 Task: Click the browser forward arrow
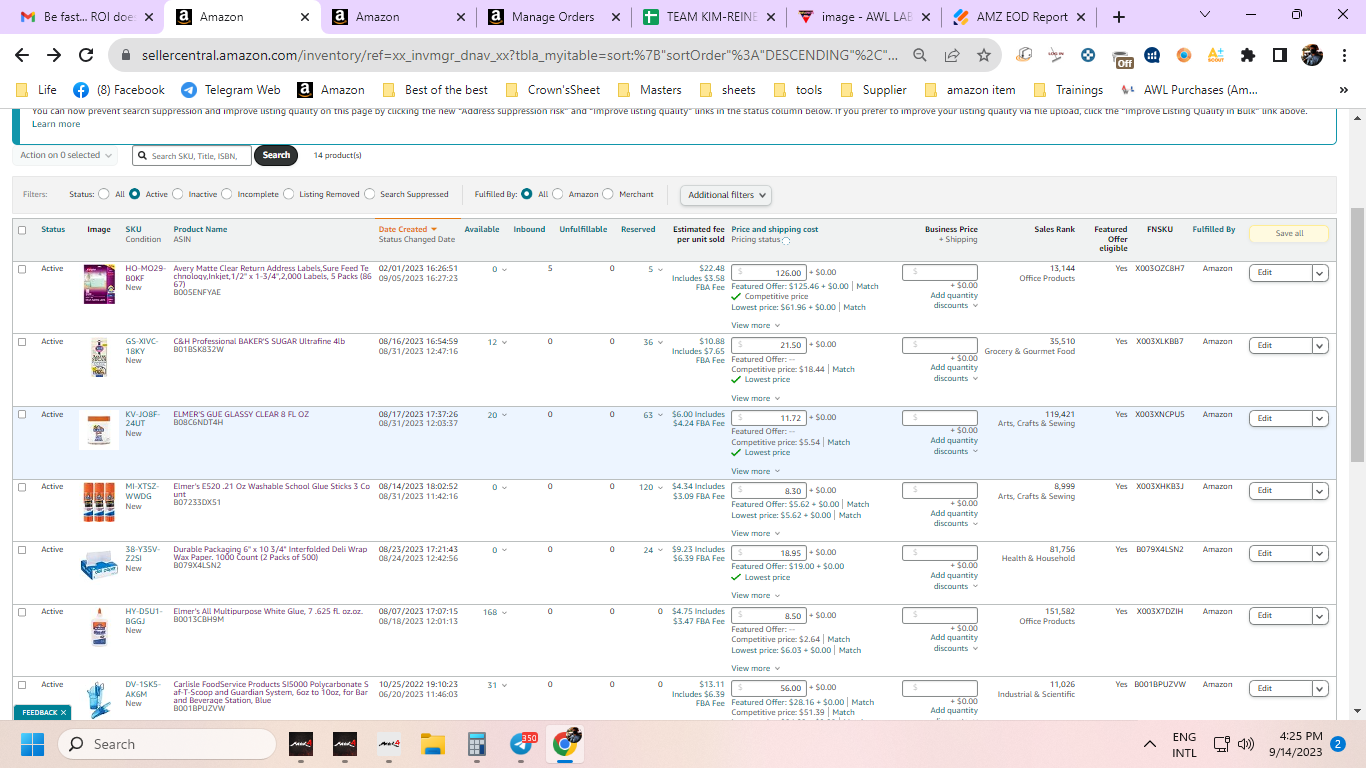54,55
